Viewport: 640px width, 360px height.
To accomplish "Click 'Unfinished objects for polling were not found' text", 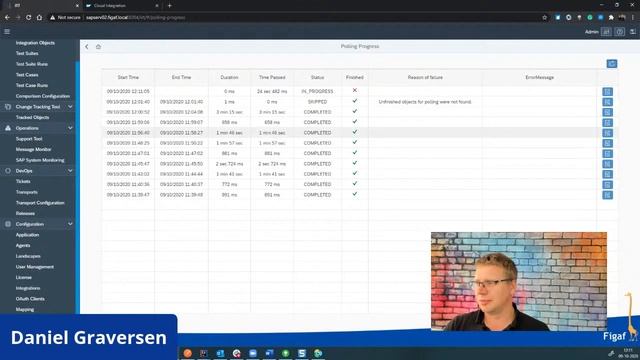I will point(425,102).
